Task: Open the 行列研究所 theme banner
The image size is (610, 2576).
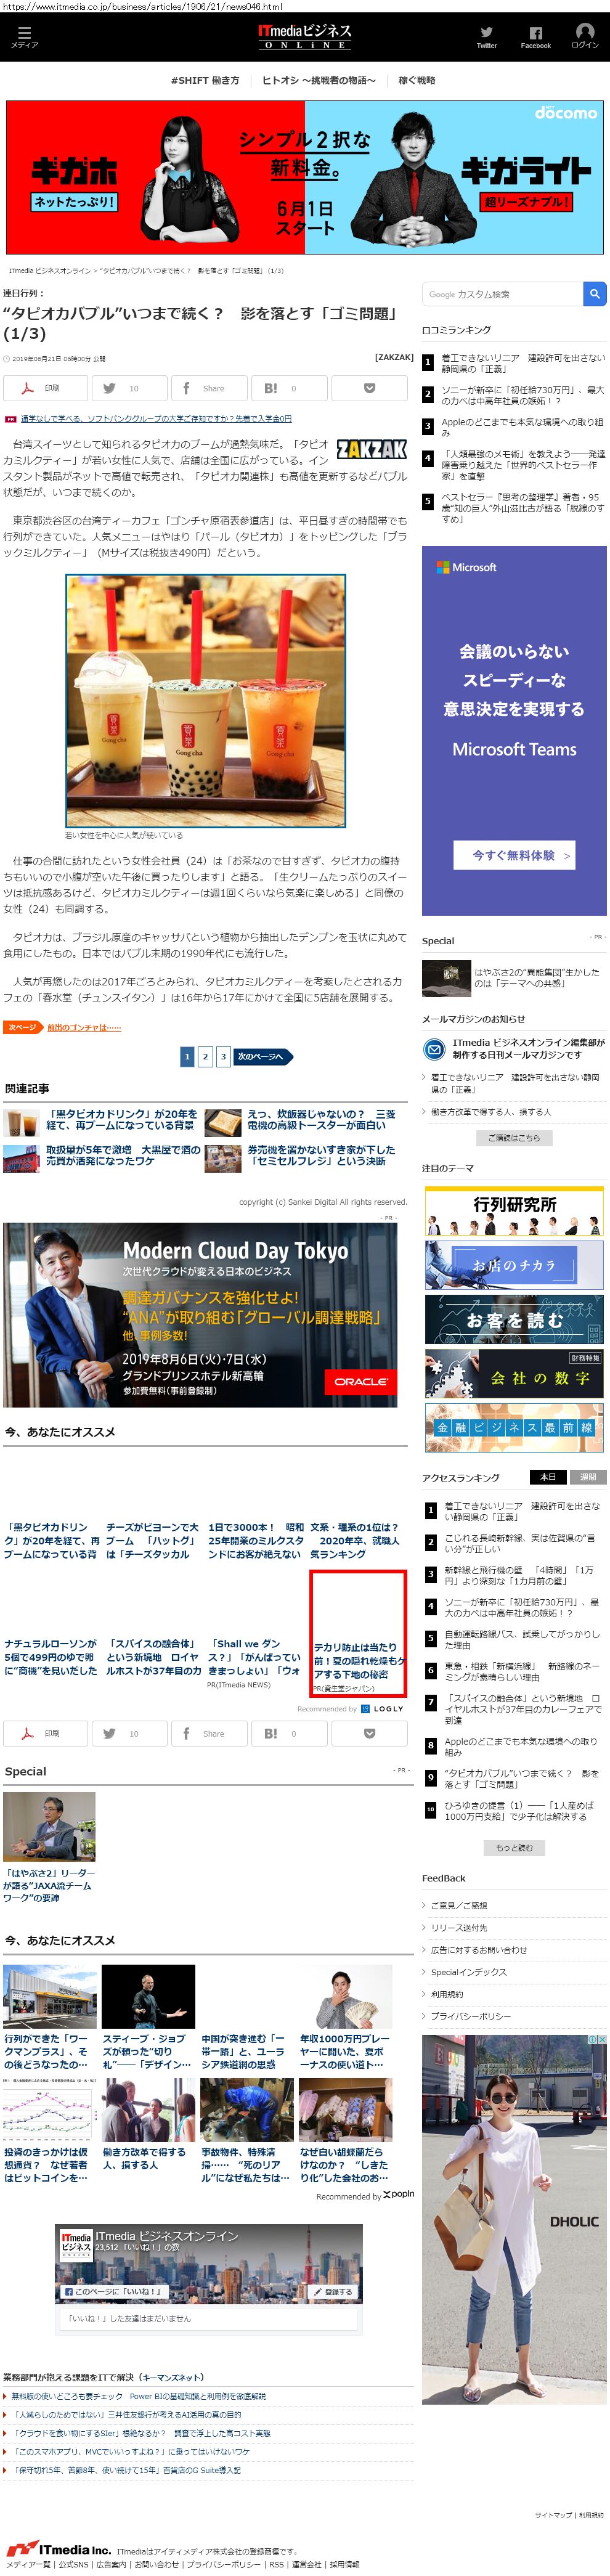Action: click(x=514, y=1211)
